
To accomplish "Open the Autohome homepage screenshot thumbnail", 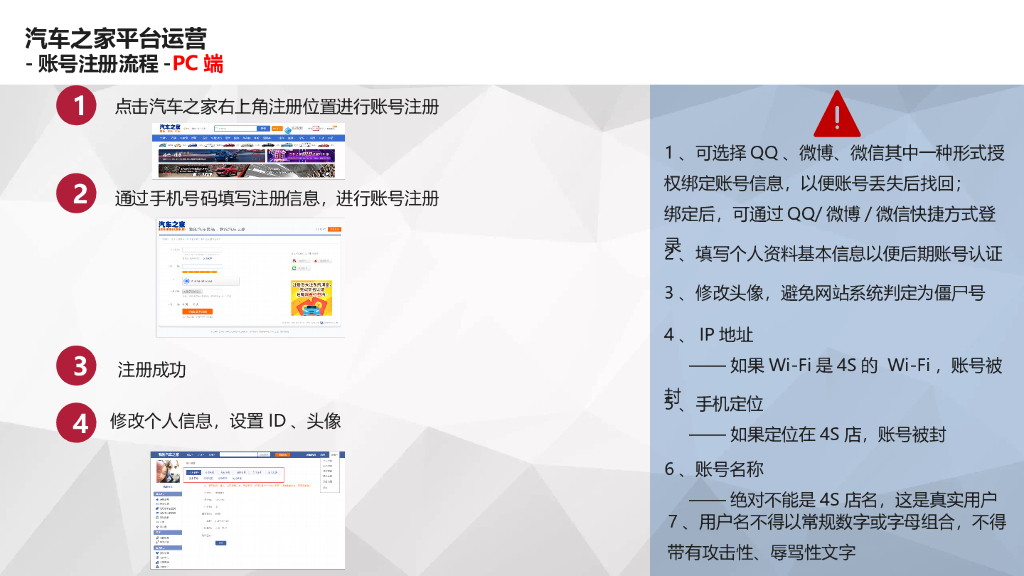I will point(248,150).
